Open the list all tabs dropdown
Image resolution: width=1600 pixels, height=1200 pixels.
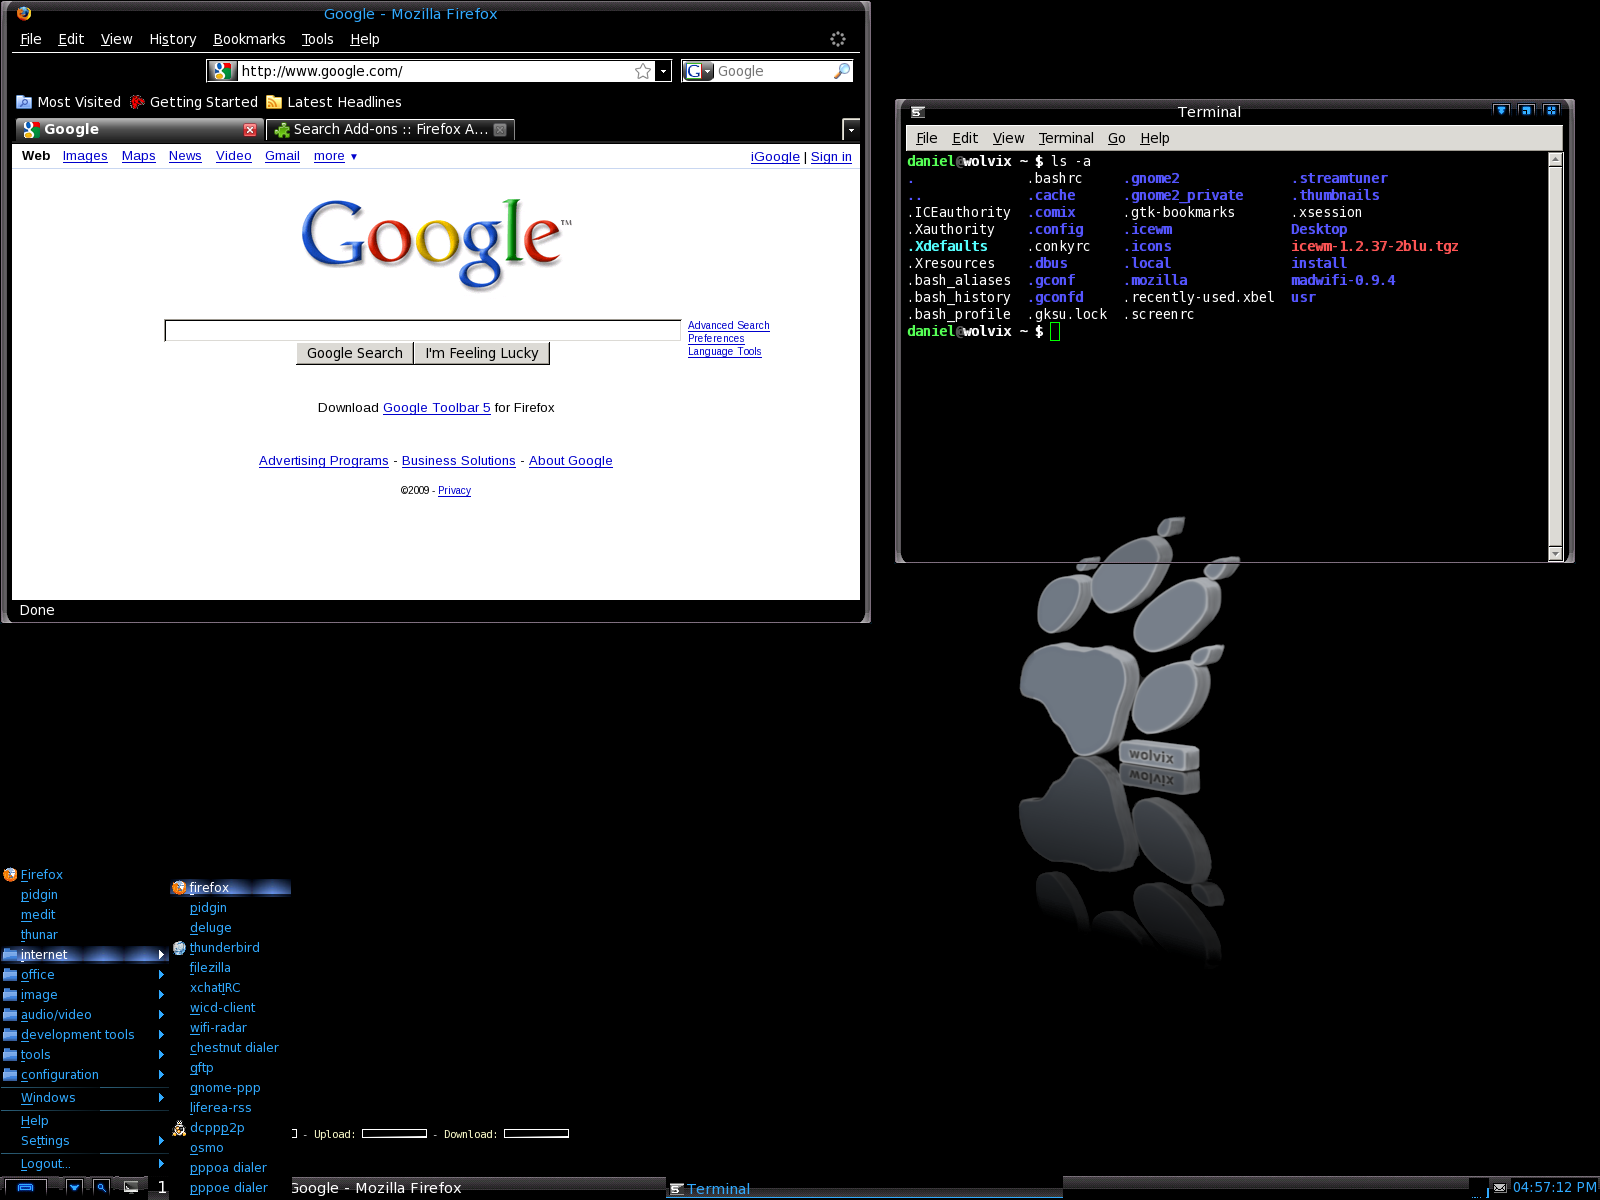tap(851, 130)
